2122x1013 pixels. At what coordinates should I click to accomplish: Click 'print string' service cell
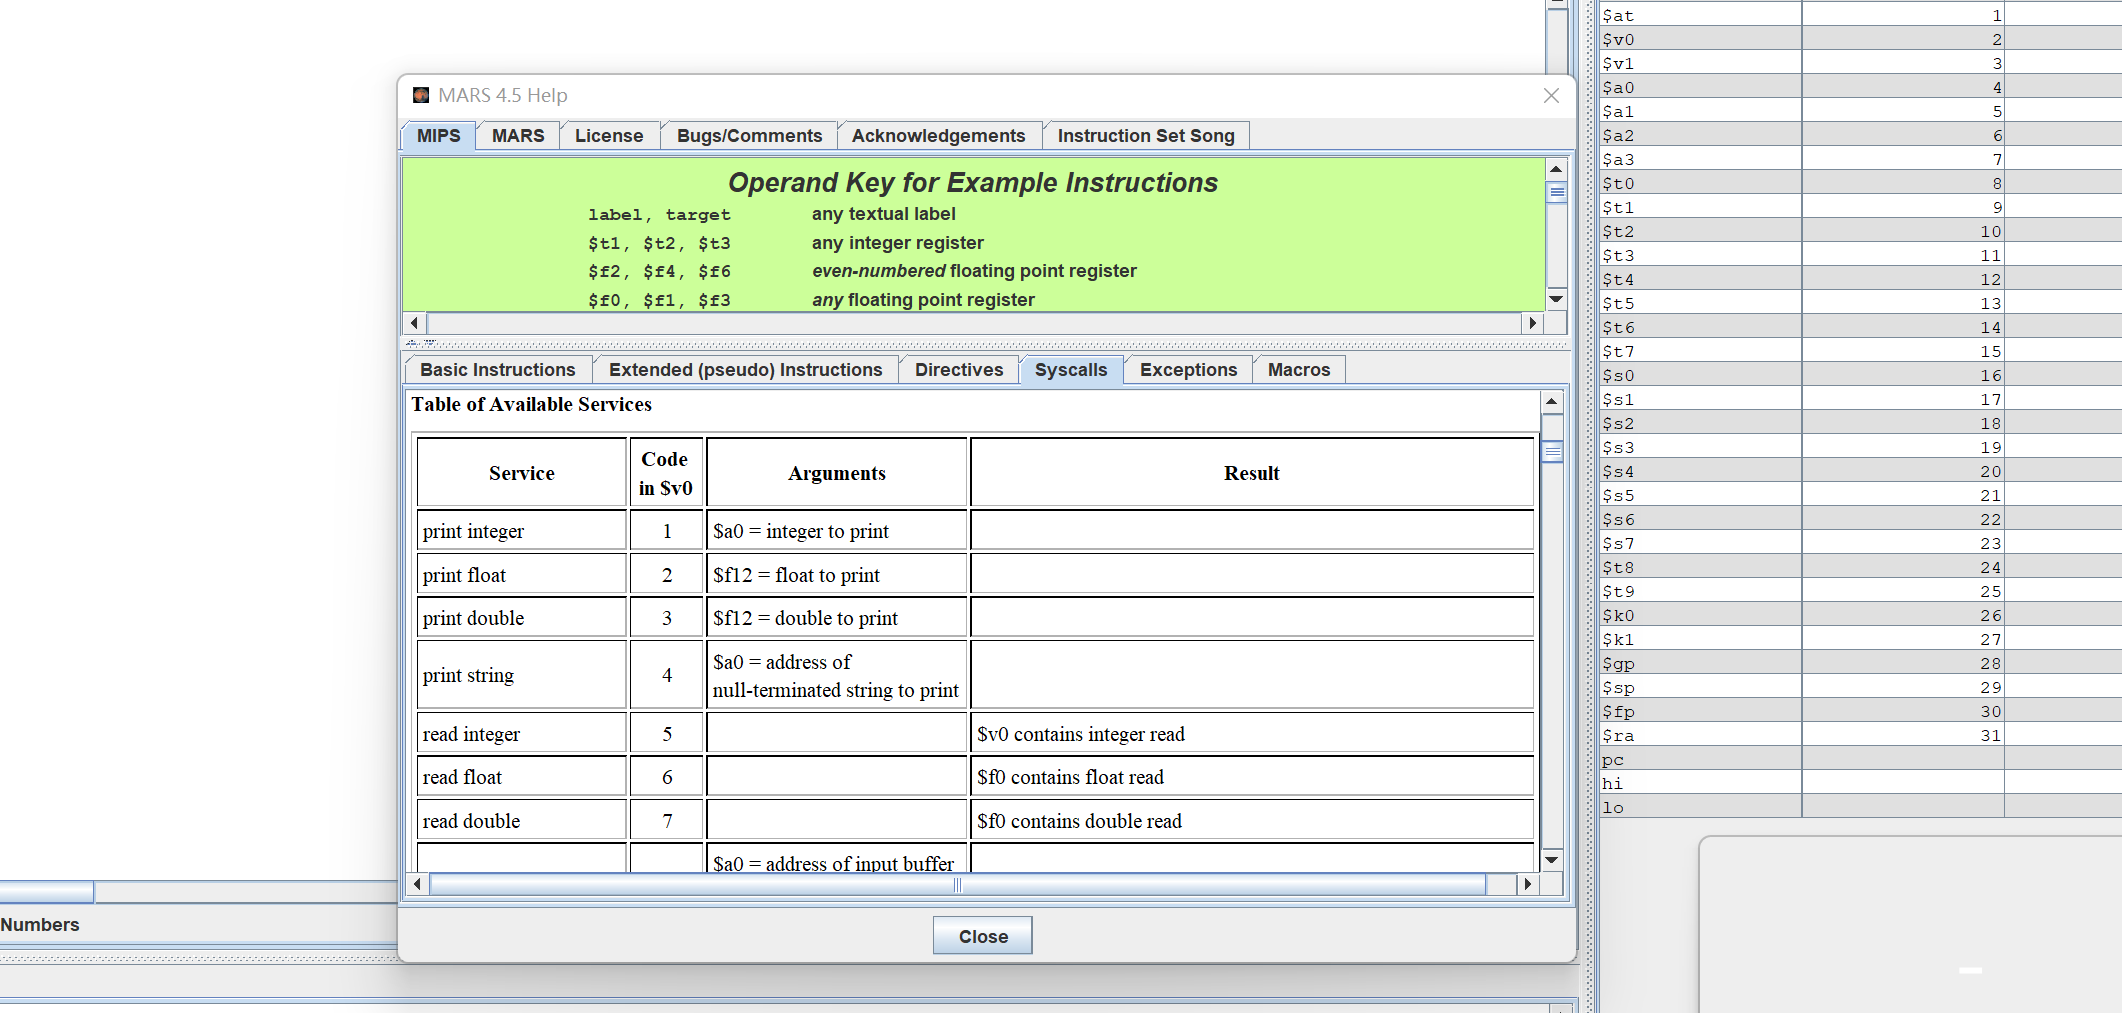522,675
